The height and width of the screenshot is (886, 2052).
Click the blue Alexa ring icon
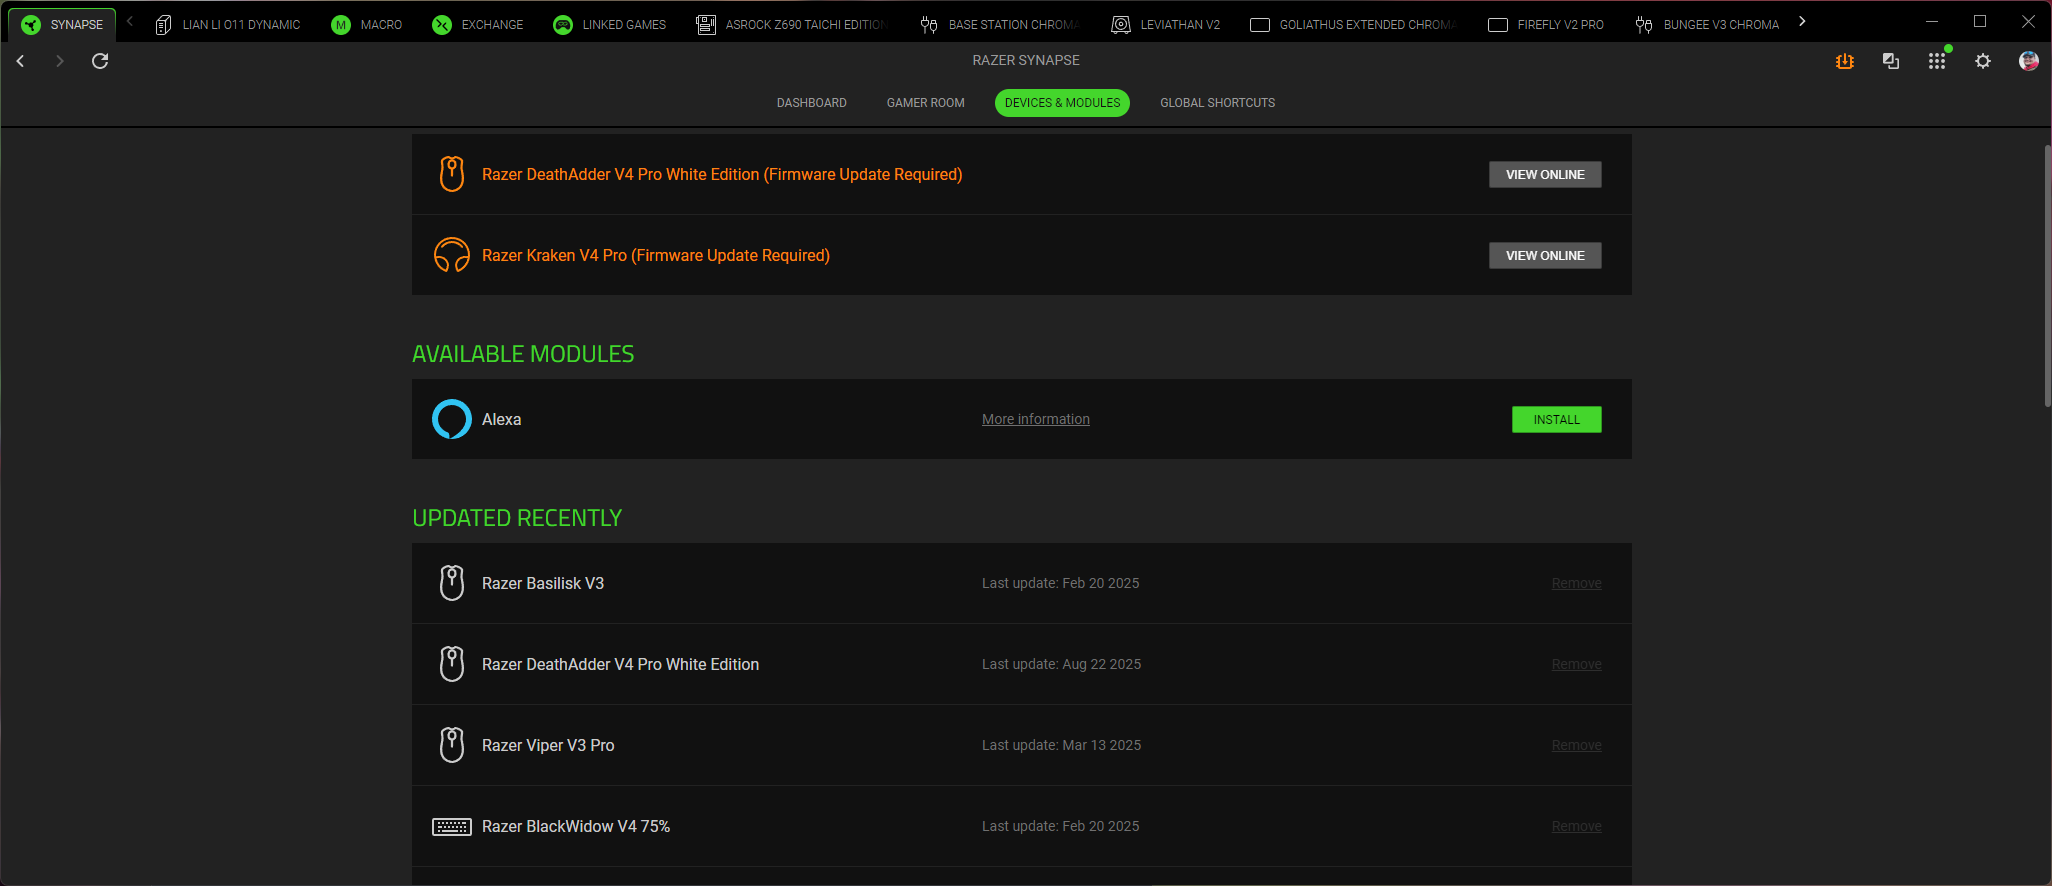[x=452, y=419]
